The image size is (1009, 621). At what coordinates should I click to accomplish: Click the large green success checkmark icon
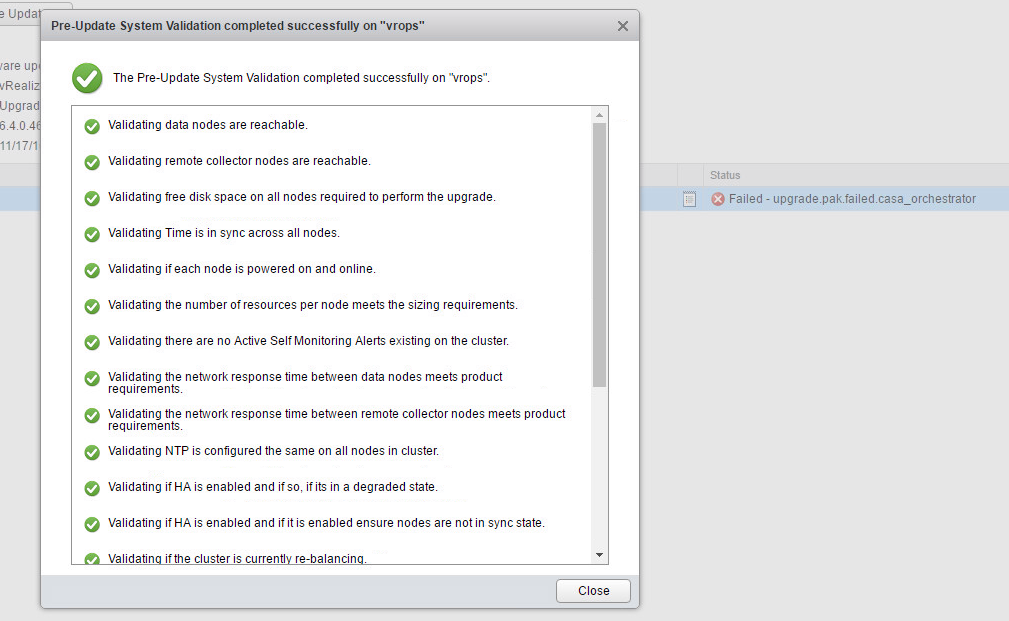point(87,79)
